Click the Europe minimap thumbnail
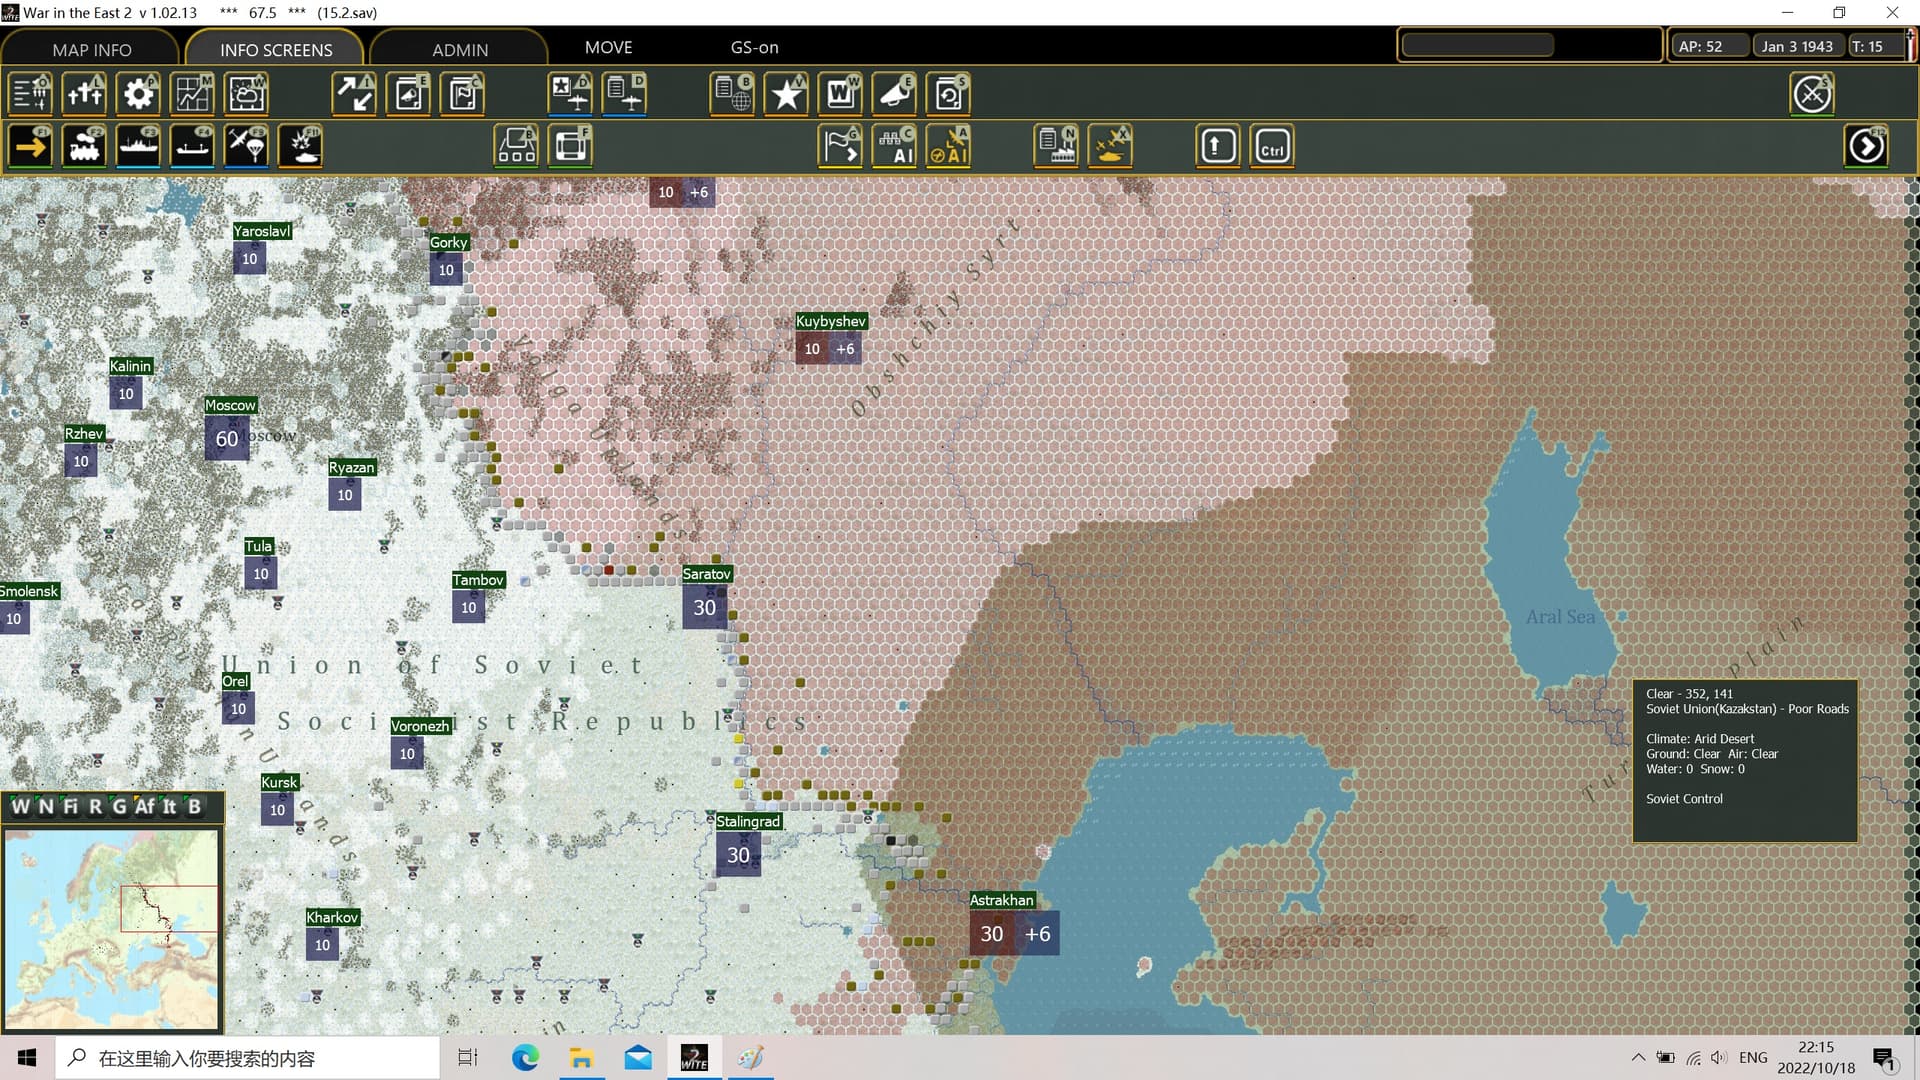The height and width of the screenshot is (1080, 1920). [x=111, y=929]
